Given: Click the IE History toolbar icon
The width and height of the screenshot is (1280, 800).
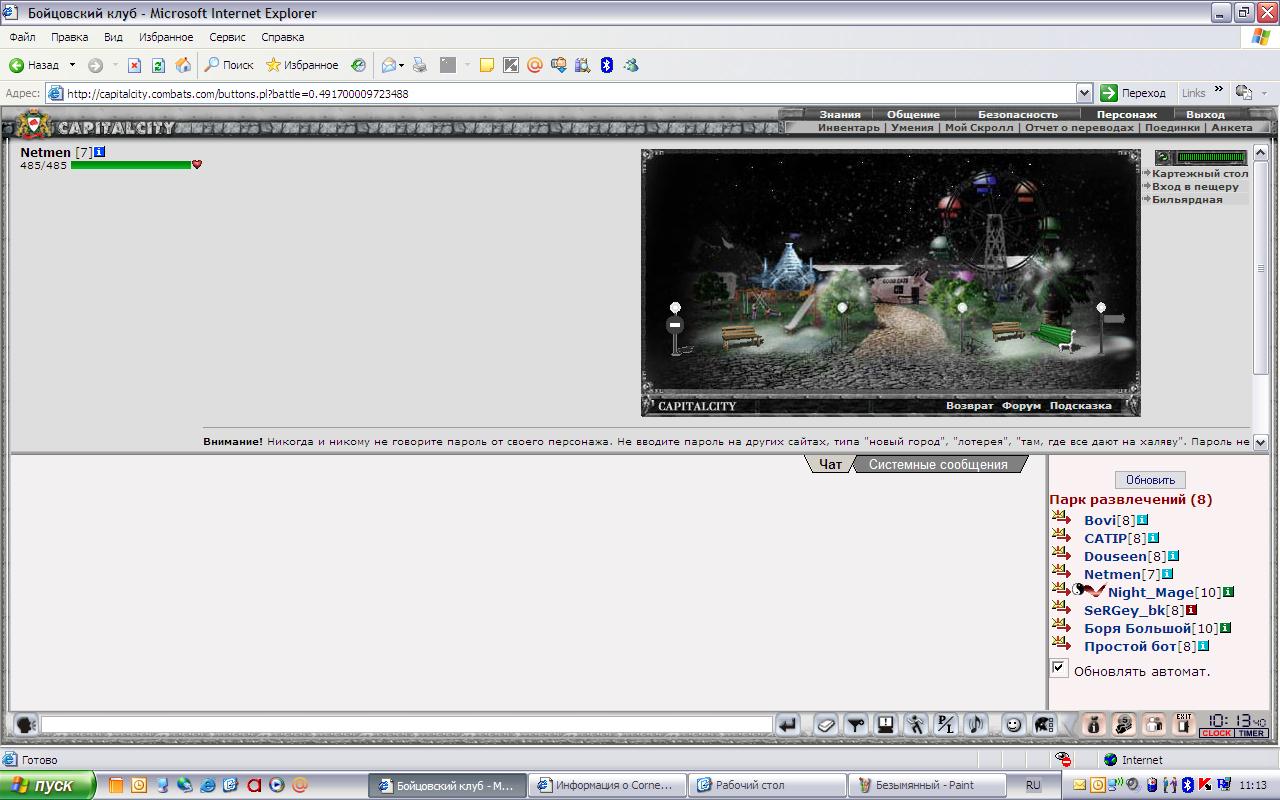Looking at the screenshot, I should click(x=357, y=65).
